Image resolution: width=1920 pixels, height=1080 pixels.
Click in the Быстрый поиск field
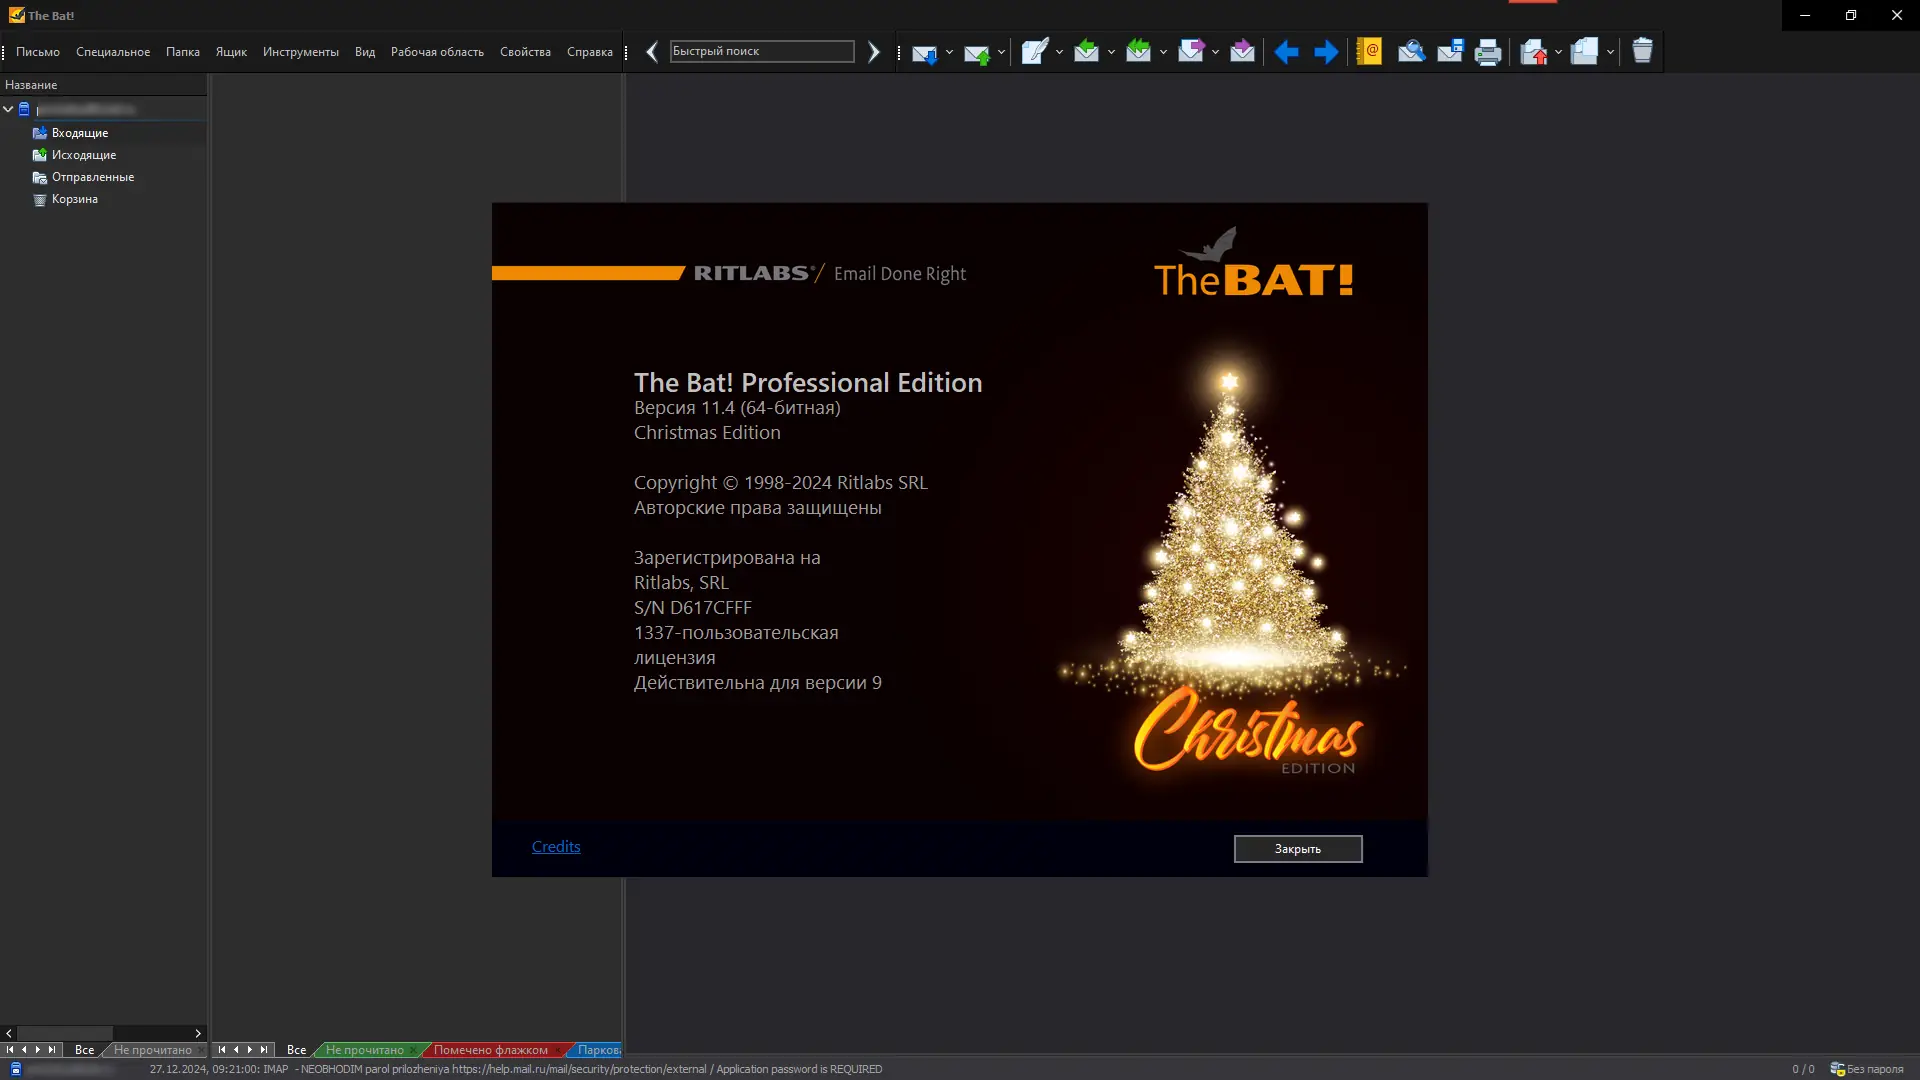761,52
